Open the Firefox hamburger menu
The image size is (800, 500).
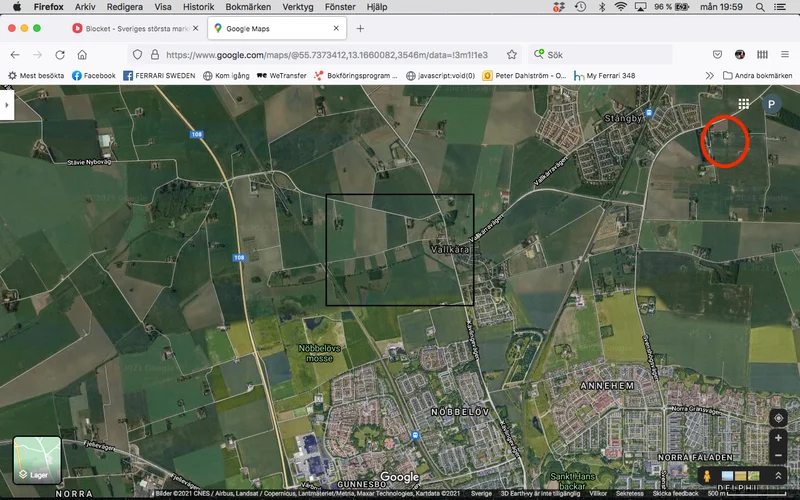785,55
